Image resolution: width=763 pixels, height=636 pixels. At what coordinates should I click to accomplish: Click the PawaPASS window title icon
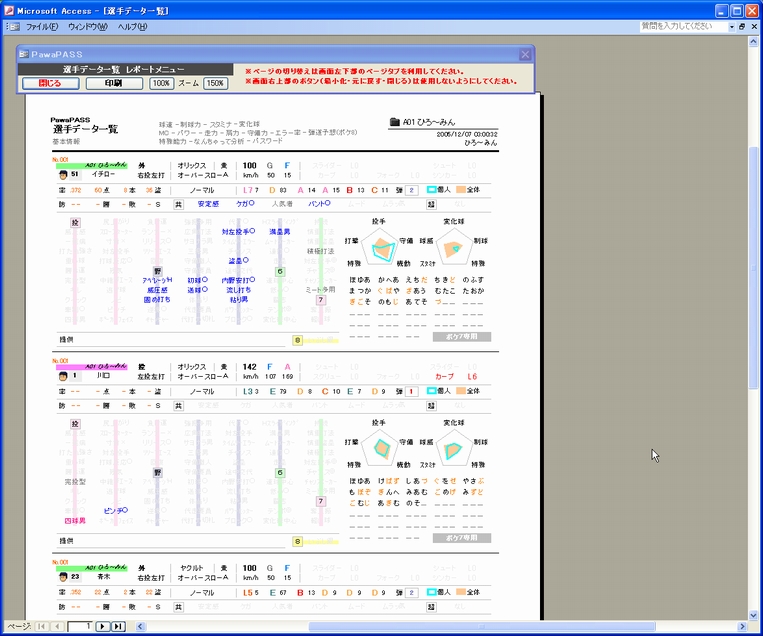[x=24, y=54]
